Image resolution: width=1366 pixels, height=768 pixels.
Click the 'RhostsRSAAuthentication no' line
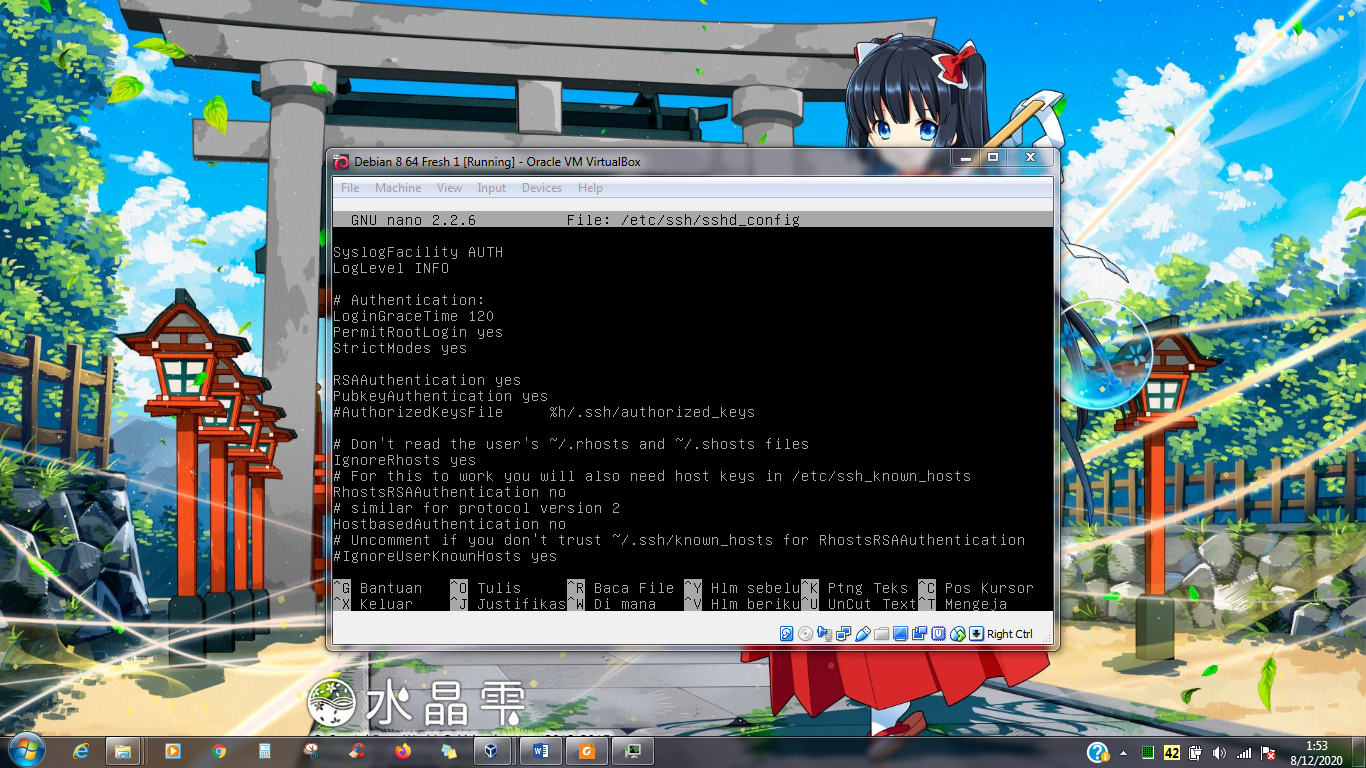pyautogui.click(x=449, y=492)
